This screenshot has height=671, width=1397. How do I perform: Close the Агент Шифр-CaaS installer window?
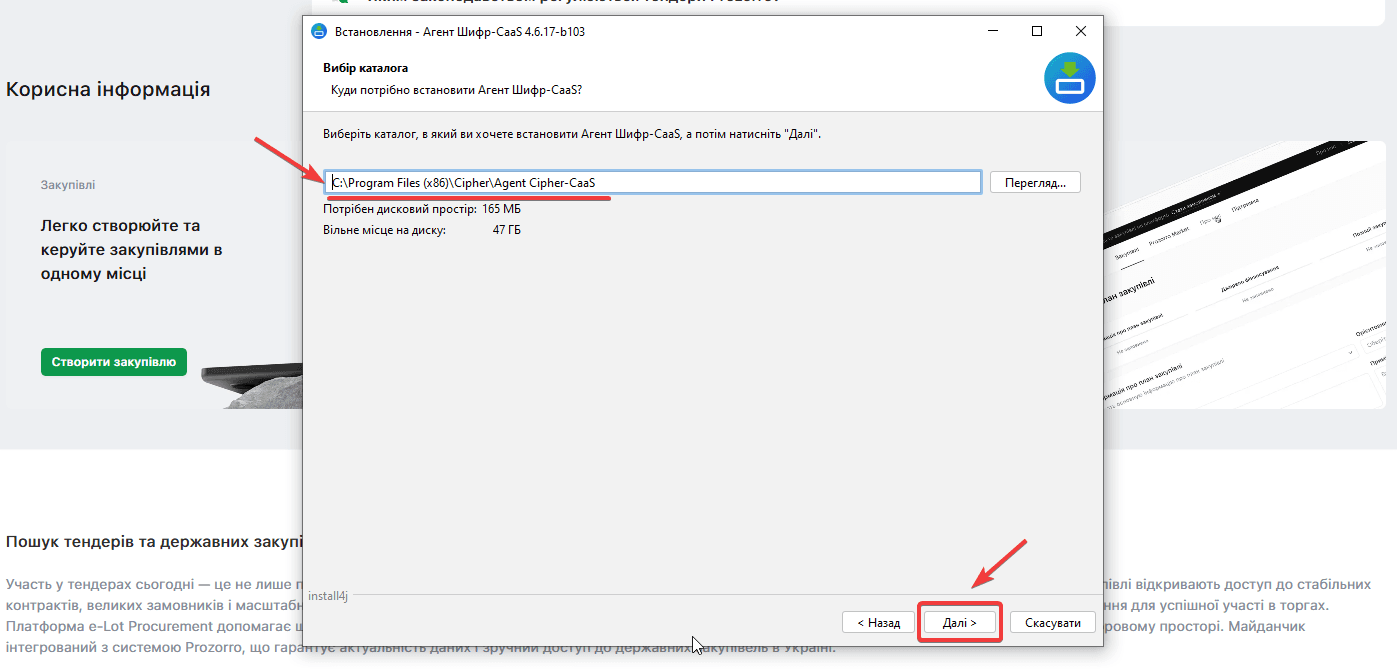tap(1080, 31)
